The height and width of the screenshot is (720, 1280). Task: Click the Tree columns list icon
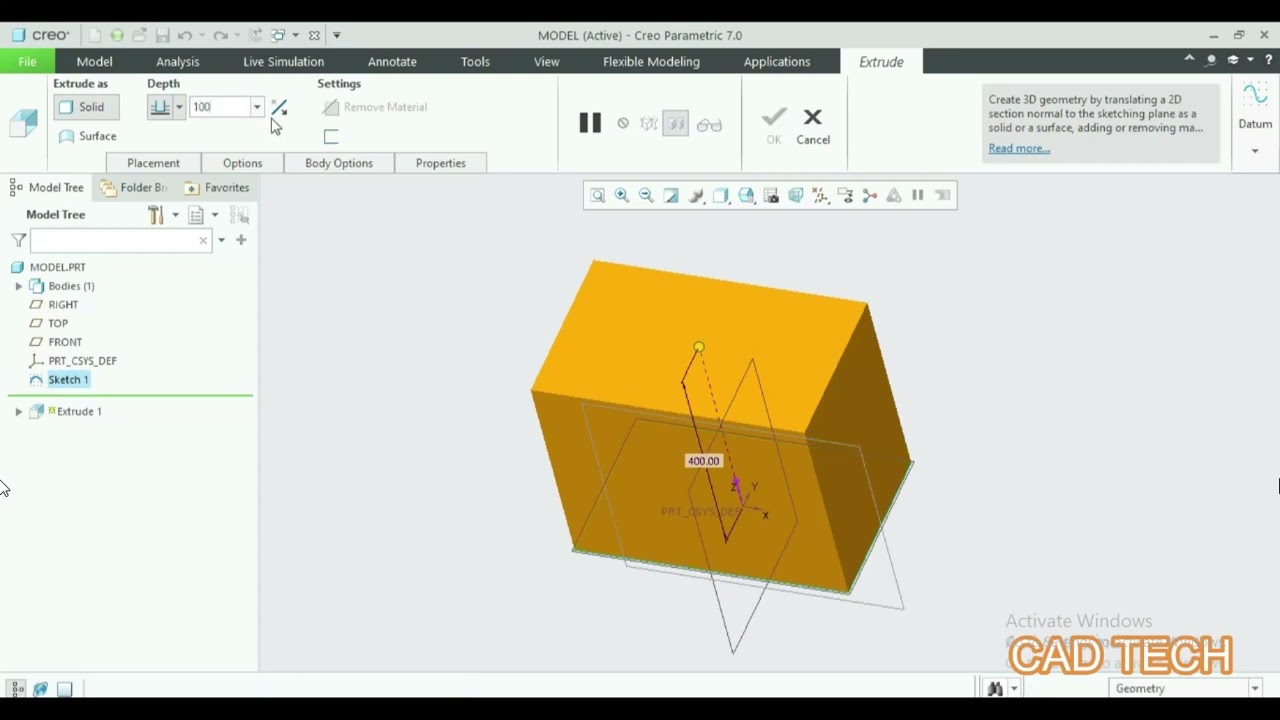196,215
